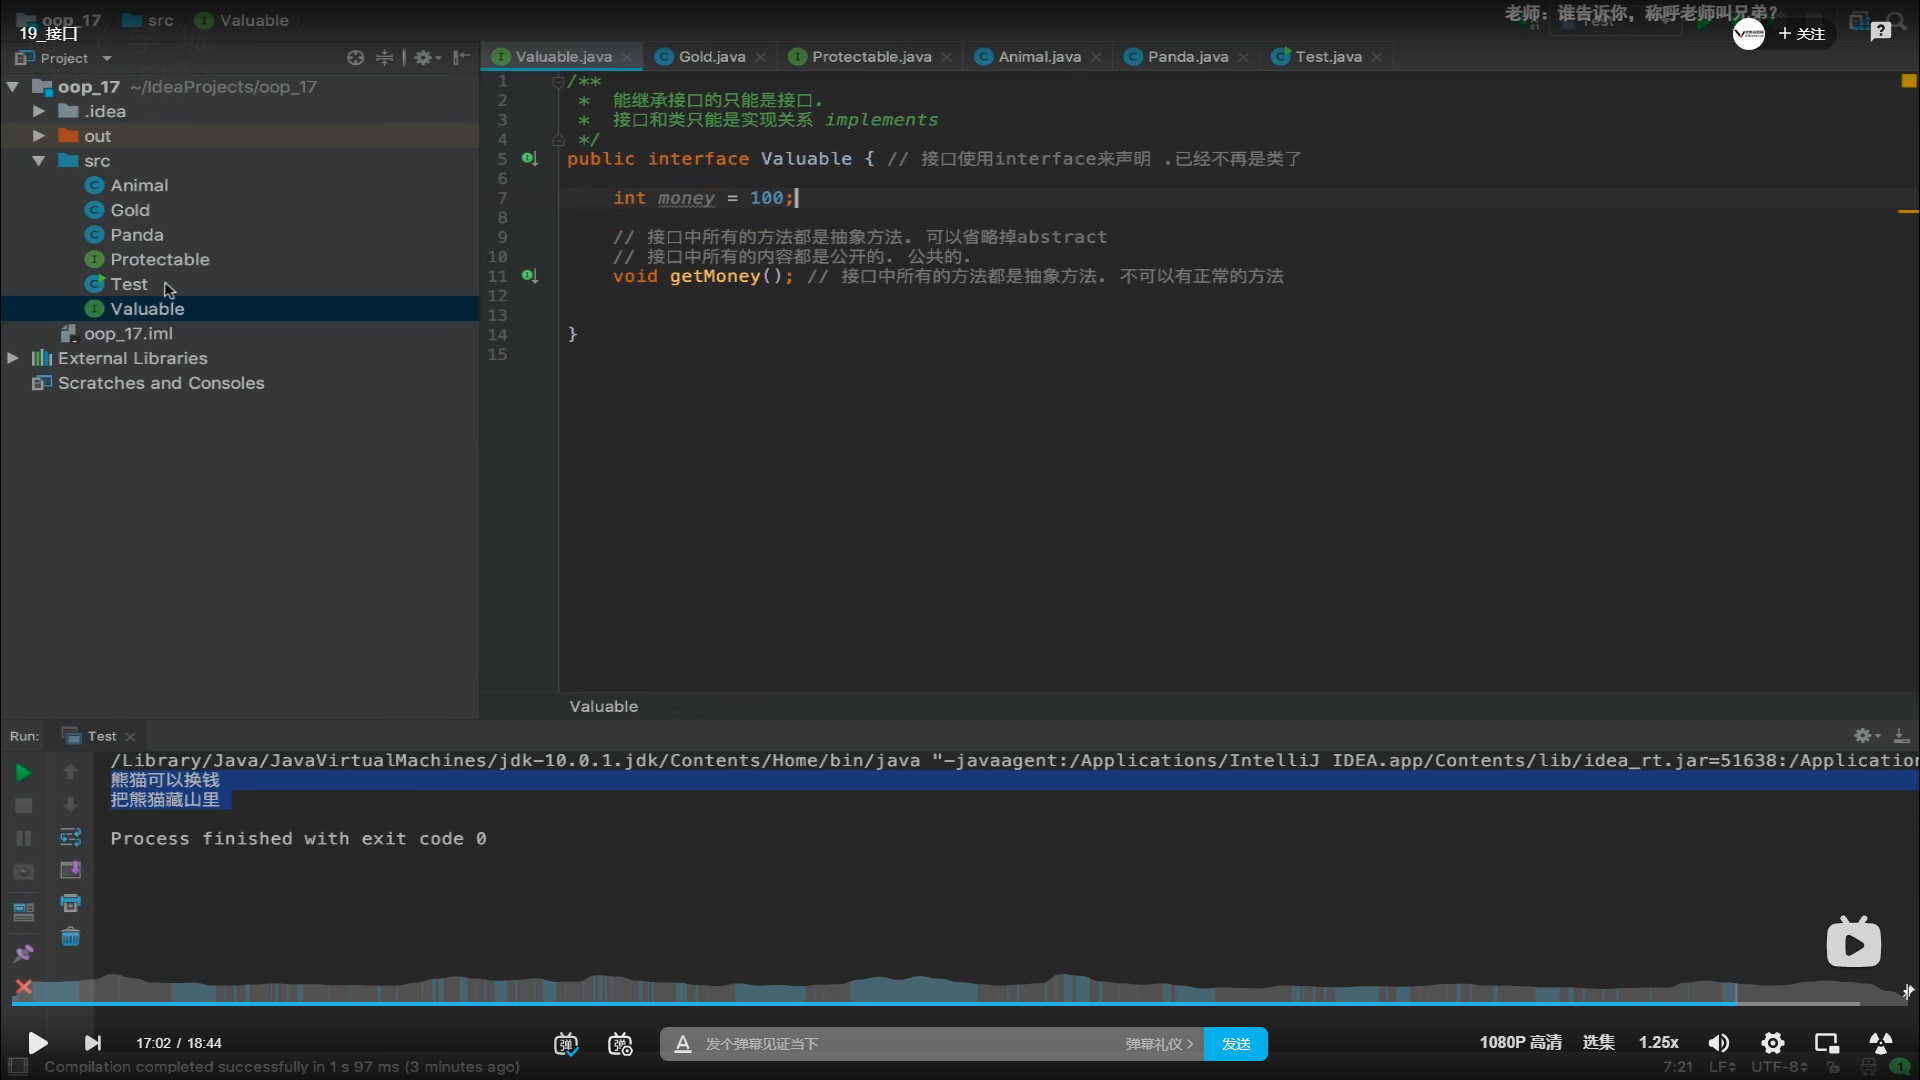The height and width of the screenshot is (1080, 1920).
Task: Open the 1.25x playback speed menu
Action: [x=1658, y=1043]
